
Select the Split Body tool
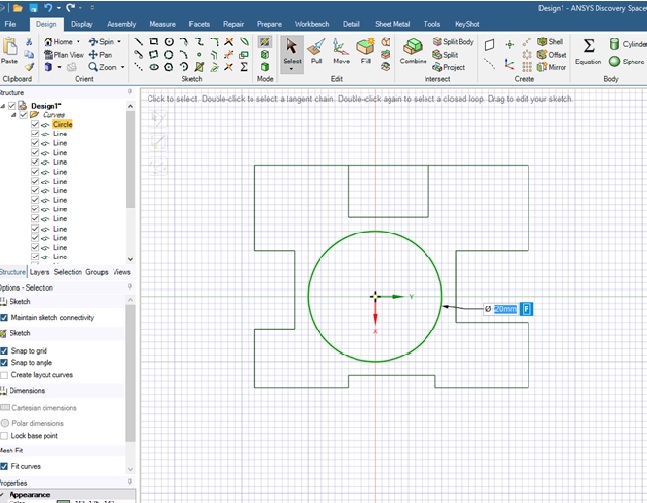pyautogui.click(x=451, y=42)
